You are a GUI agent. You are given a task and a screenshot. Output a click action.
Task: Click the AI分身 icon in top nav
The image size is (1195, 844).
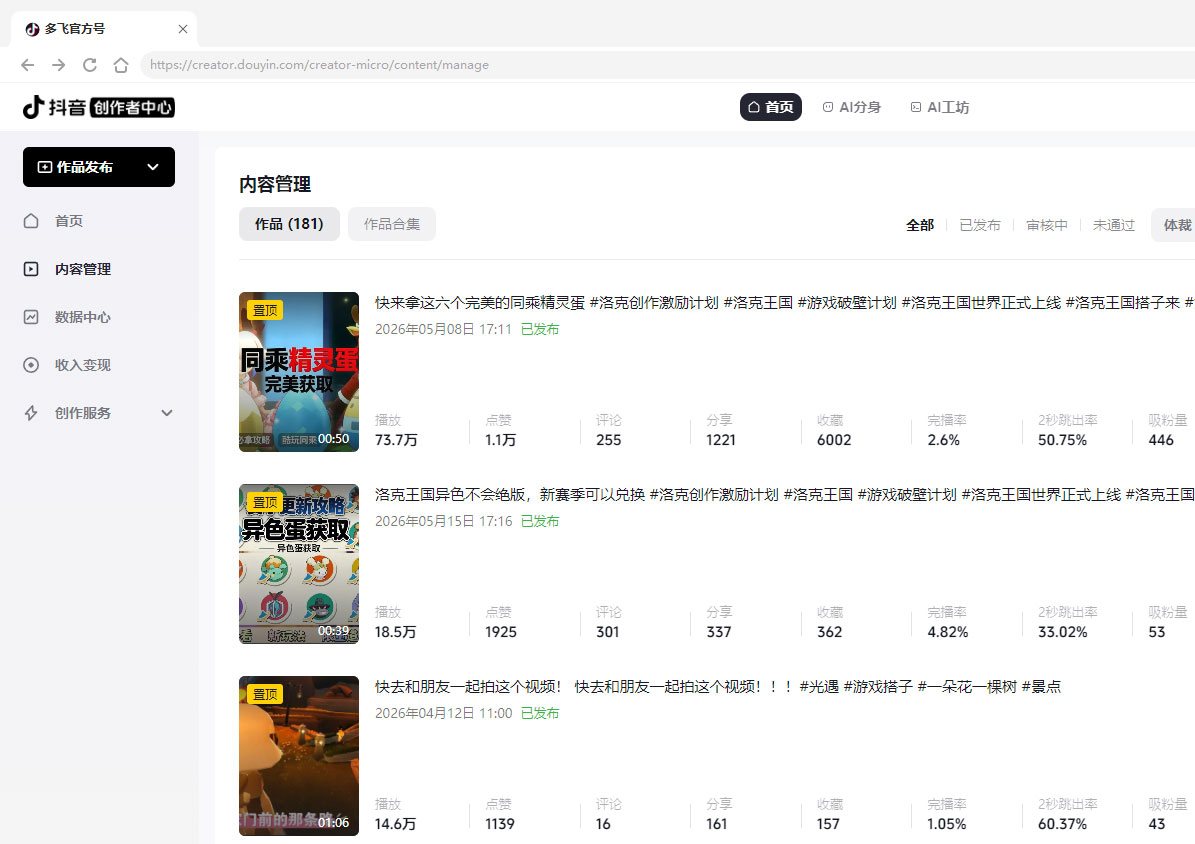828,108
